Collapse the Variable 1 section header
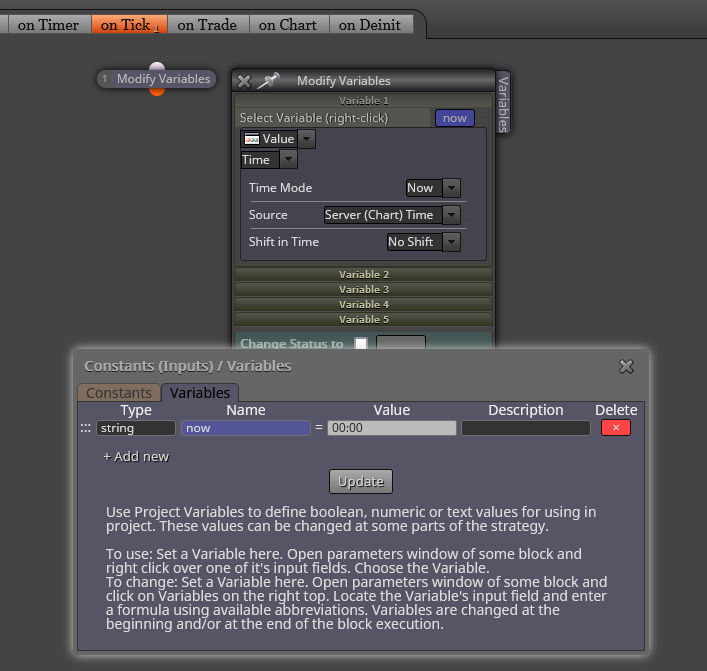This screenshot has width=707, height=671. click(x=363, y=100)
